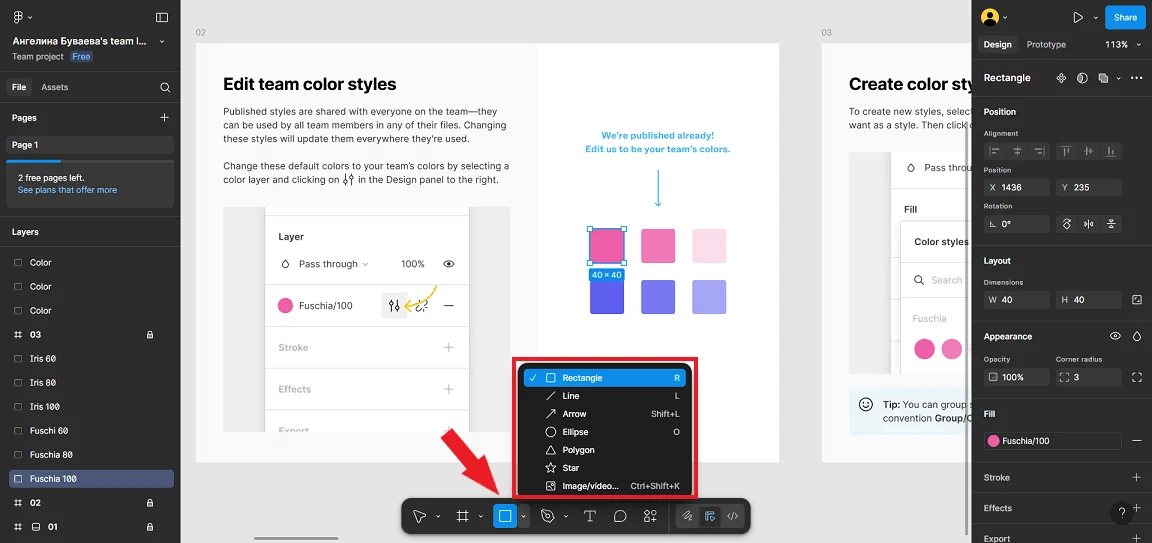
Task: Select the Pen tool in the toolbar
Action: point(547,516)
